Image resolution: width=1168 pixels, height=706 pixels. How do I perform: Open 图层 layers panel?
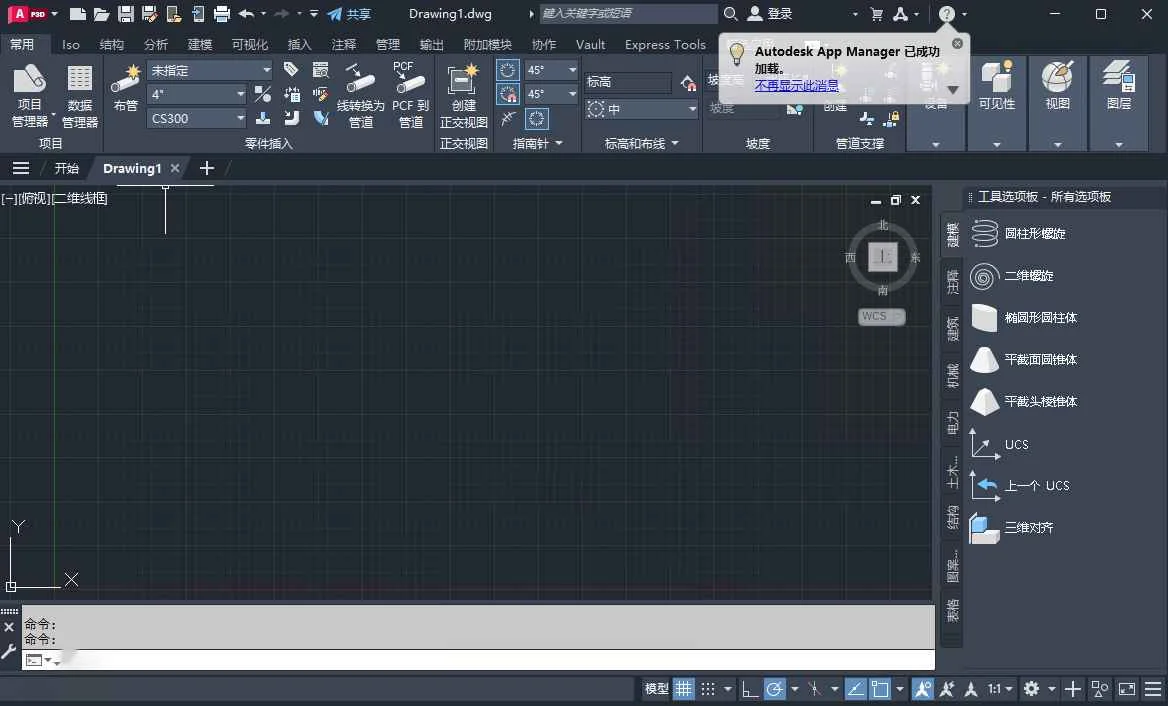click(x=1119, y=103)
